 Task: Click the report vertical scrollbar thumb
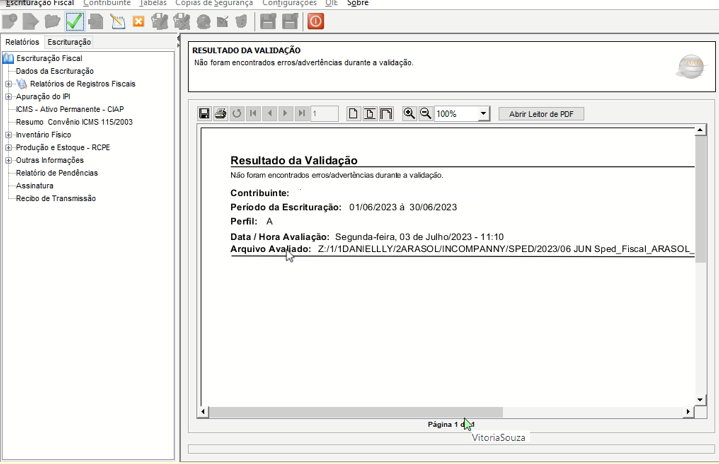pos(700,199)
